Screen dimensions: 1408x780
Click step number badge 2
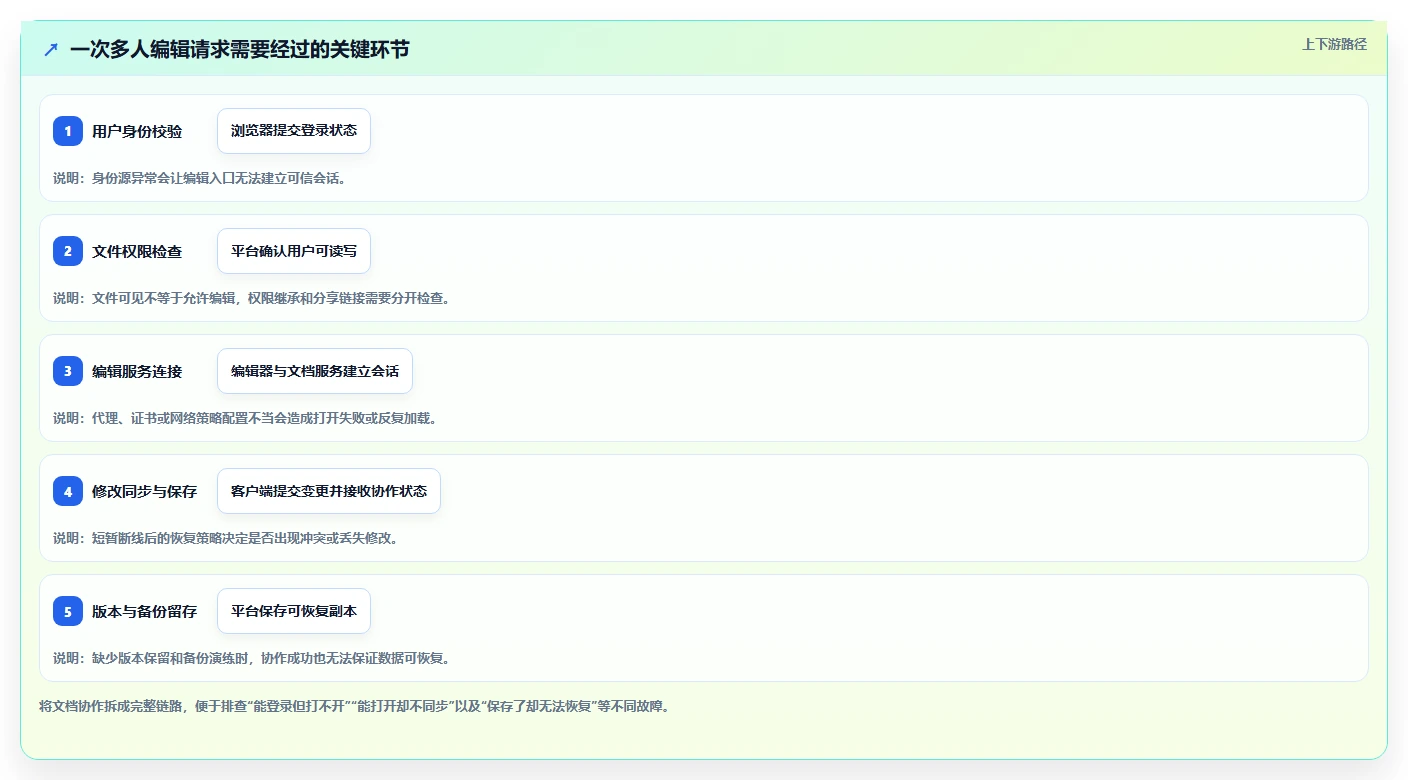68,251
